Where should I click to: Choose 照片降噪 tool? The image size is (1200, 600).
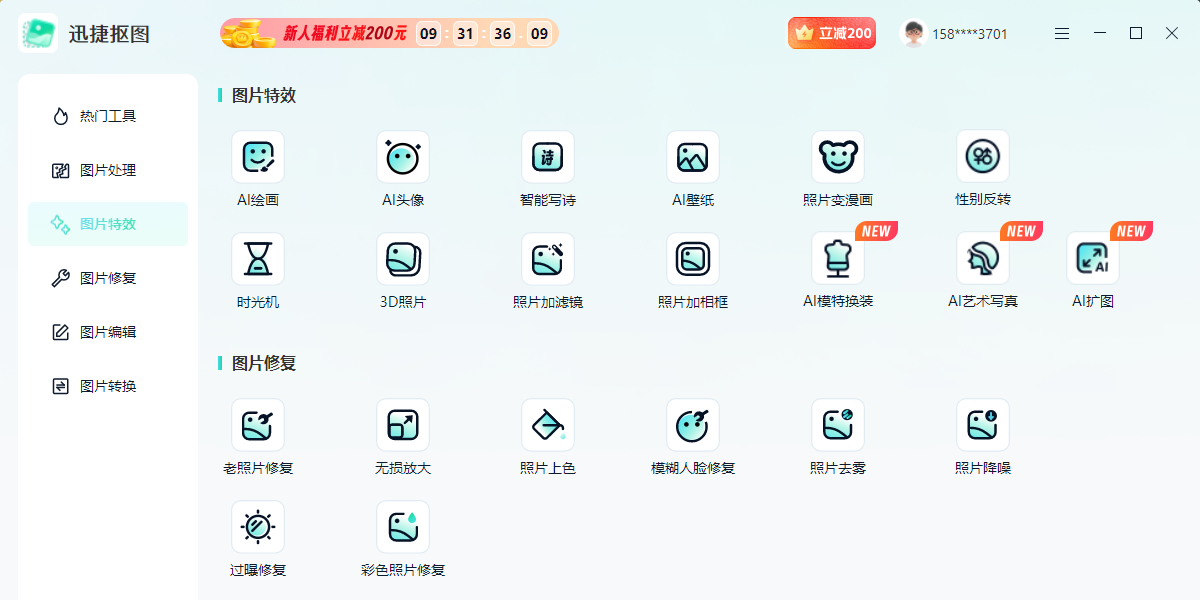[983, 425]
